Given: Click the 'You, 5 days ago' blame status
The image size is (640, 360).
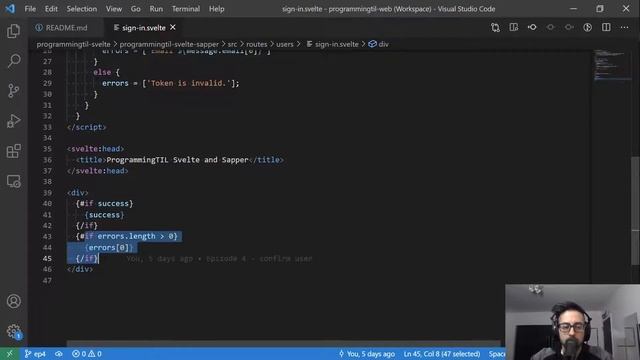Looking at the screenshot, I should 367,354.
